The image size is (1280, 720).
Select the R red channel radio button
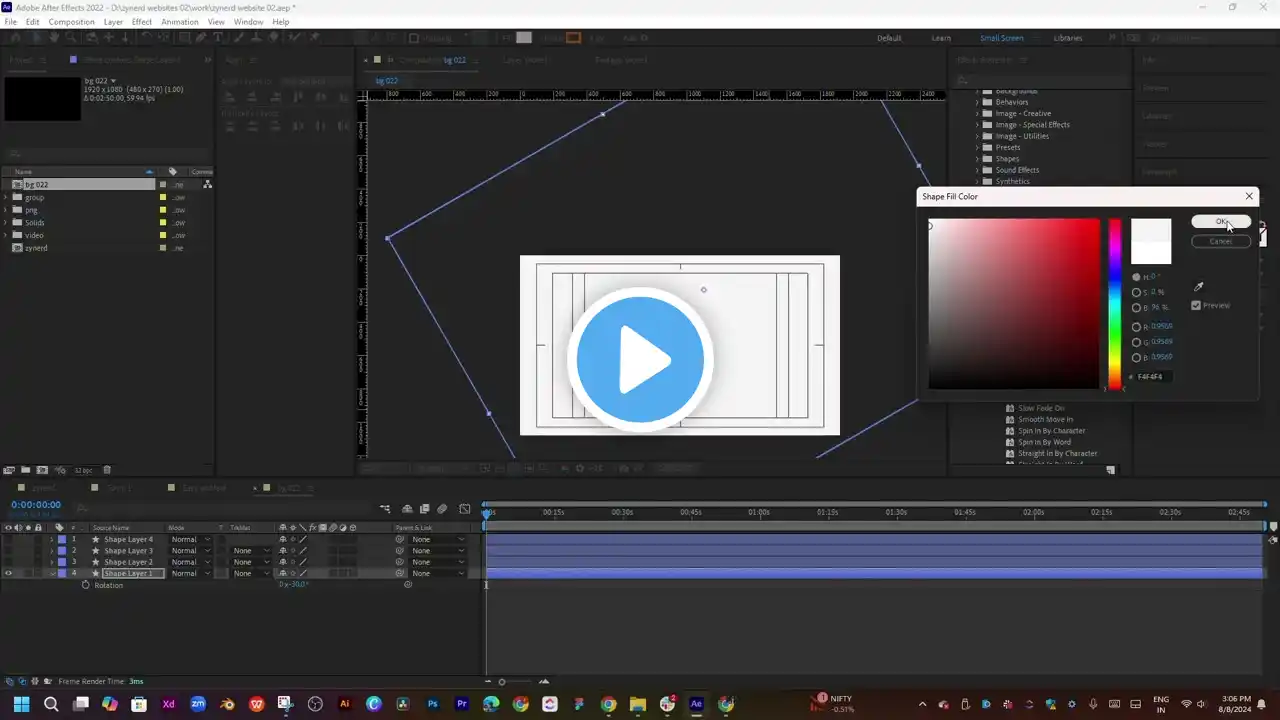click(1136, 327)
